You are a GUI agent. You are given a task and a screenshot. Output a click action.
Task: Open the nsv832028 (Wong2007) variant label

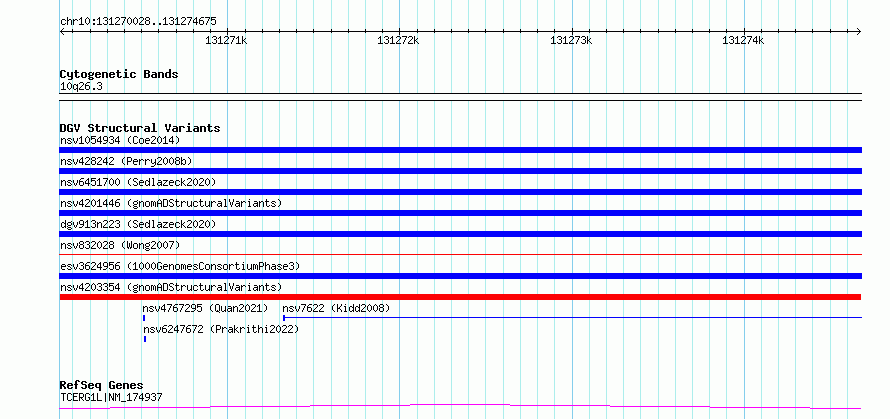120,245
